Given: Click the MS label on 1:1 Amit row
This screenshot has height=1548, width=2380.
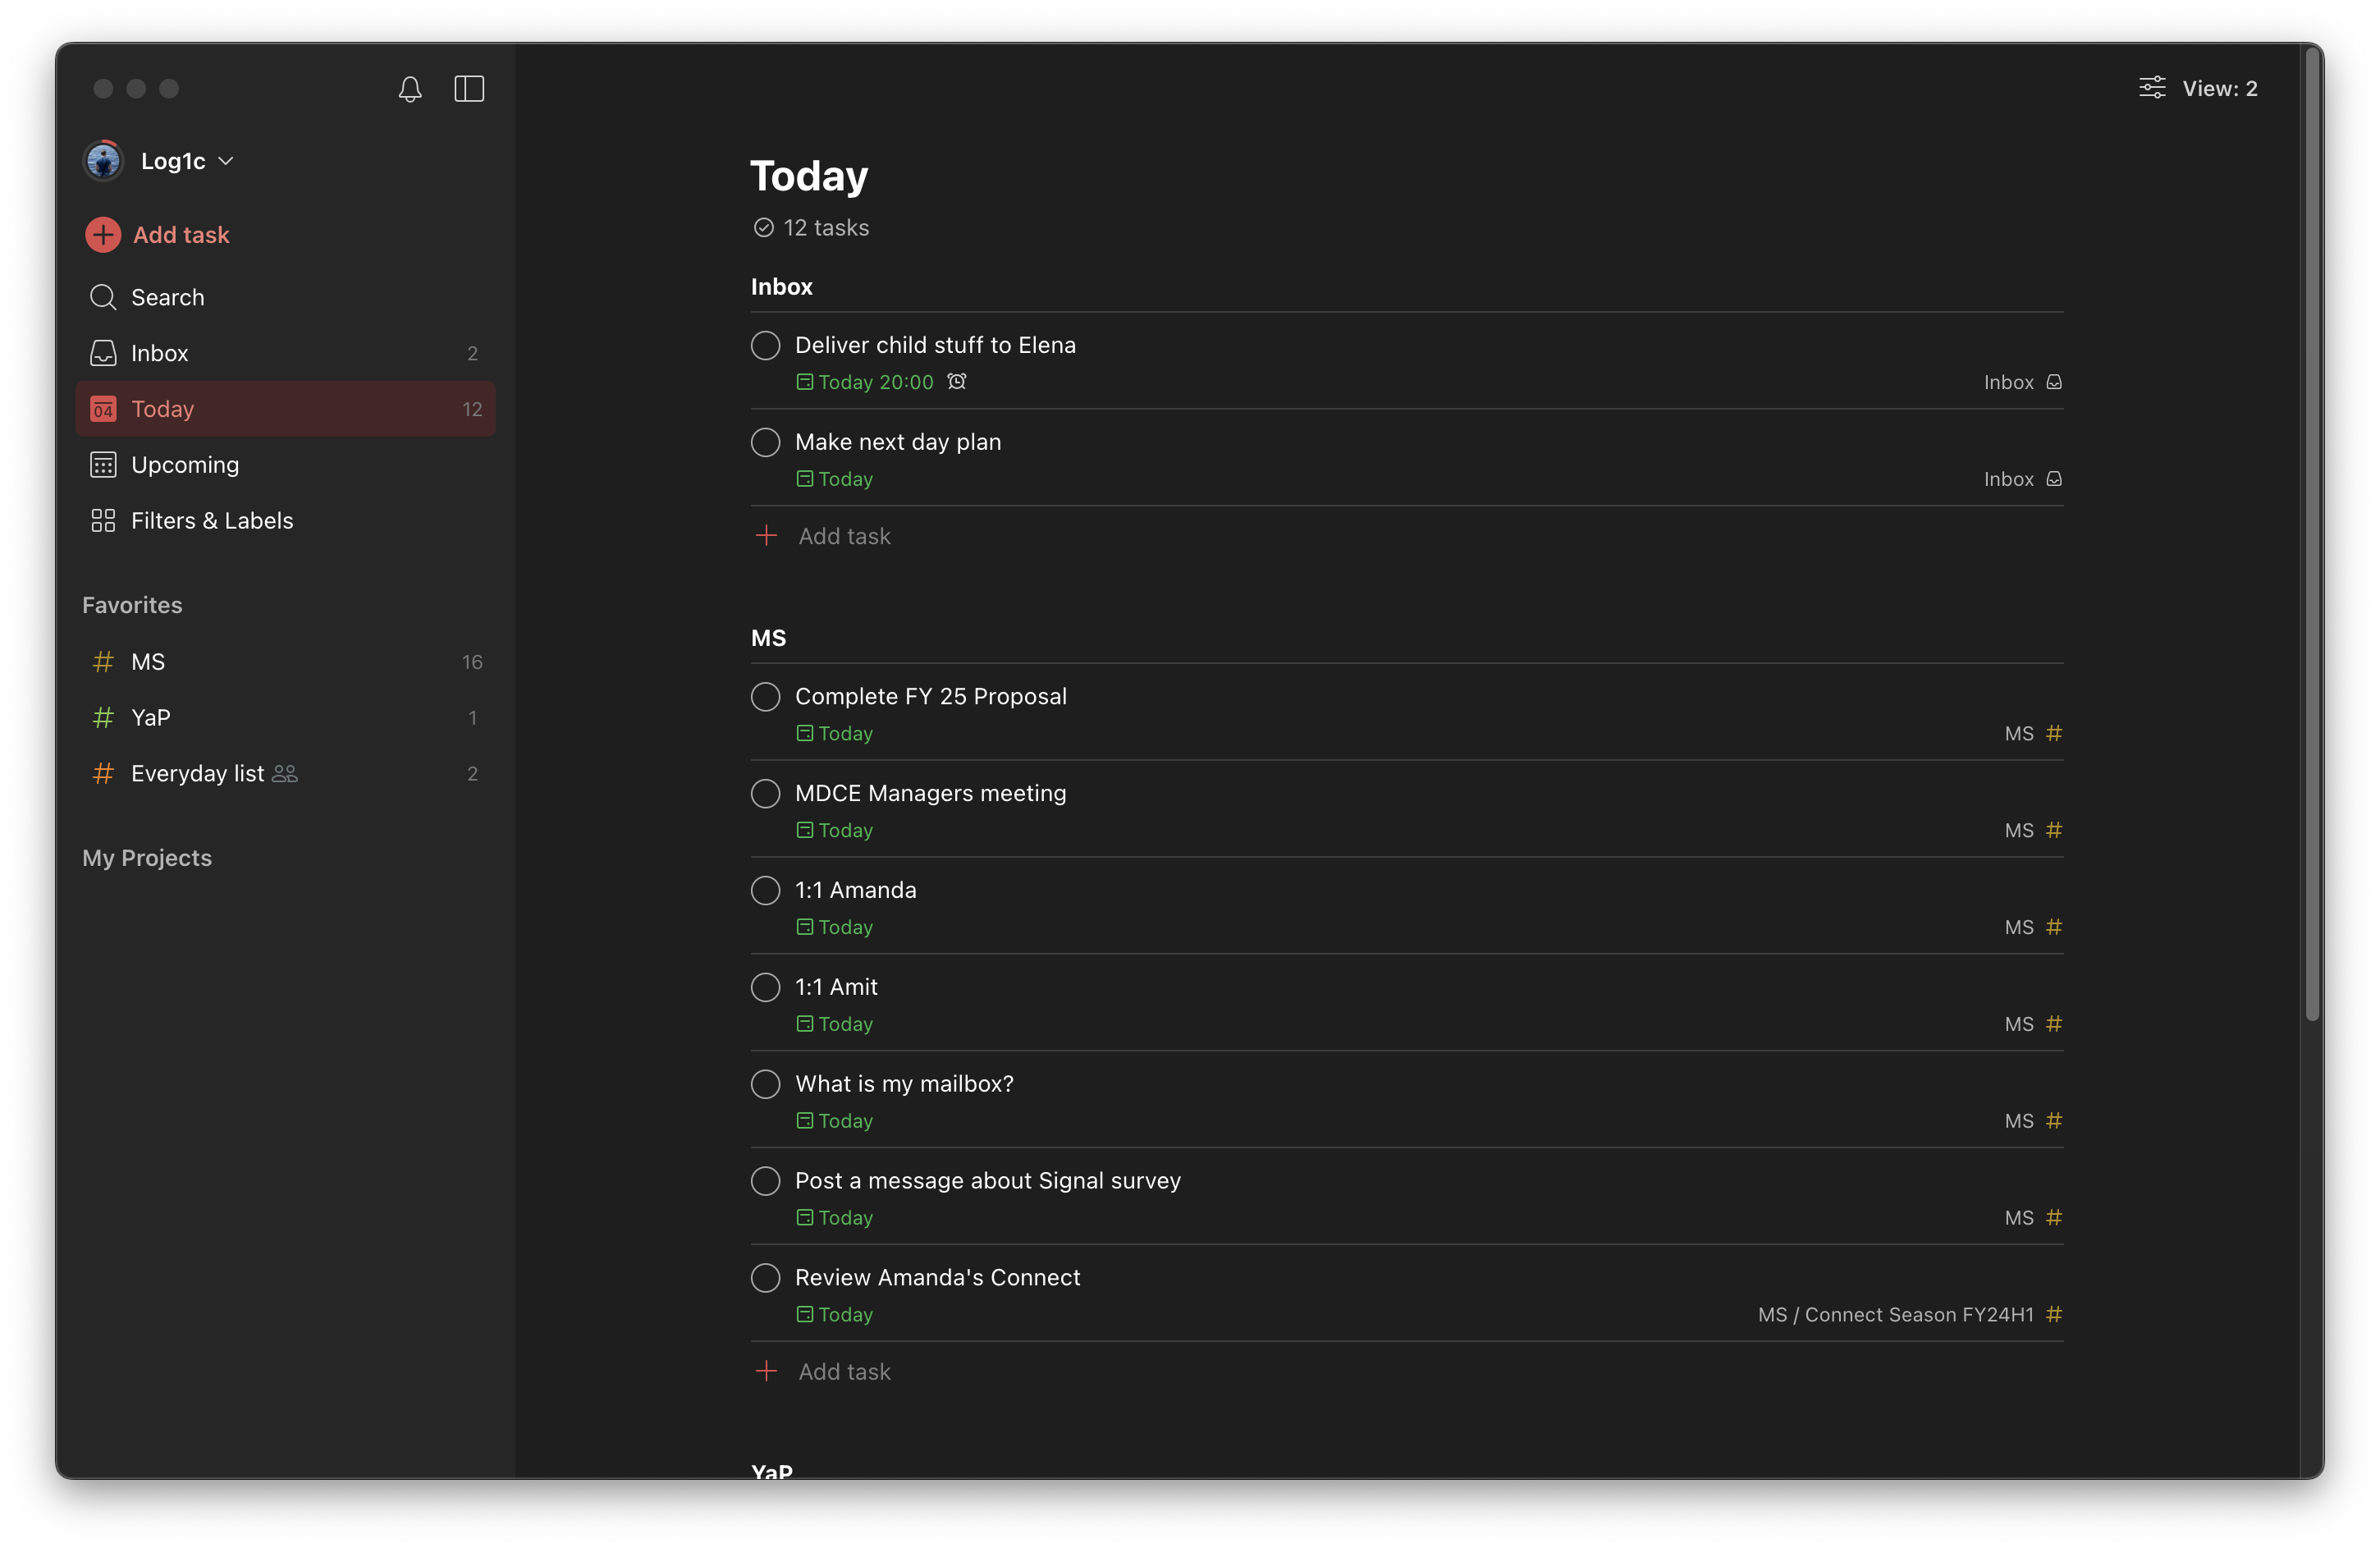Looking at the screenshot, I should point(2019,1024).
